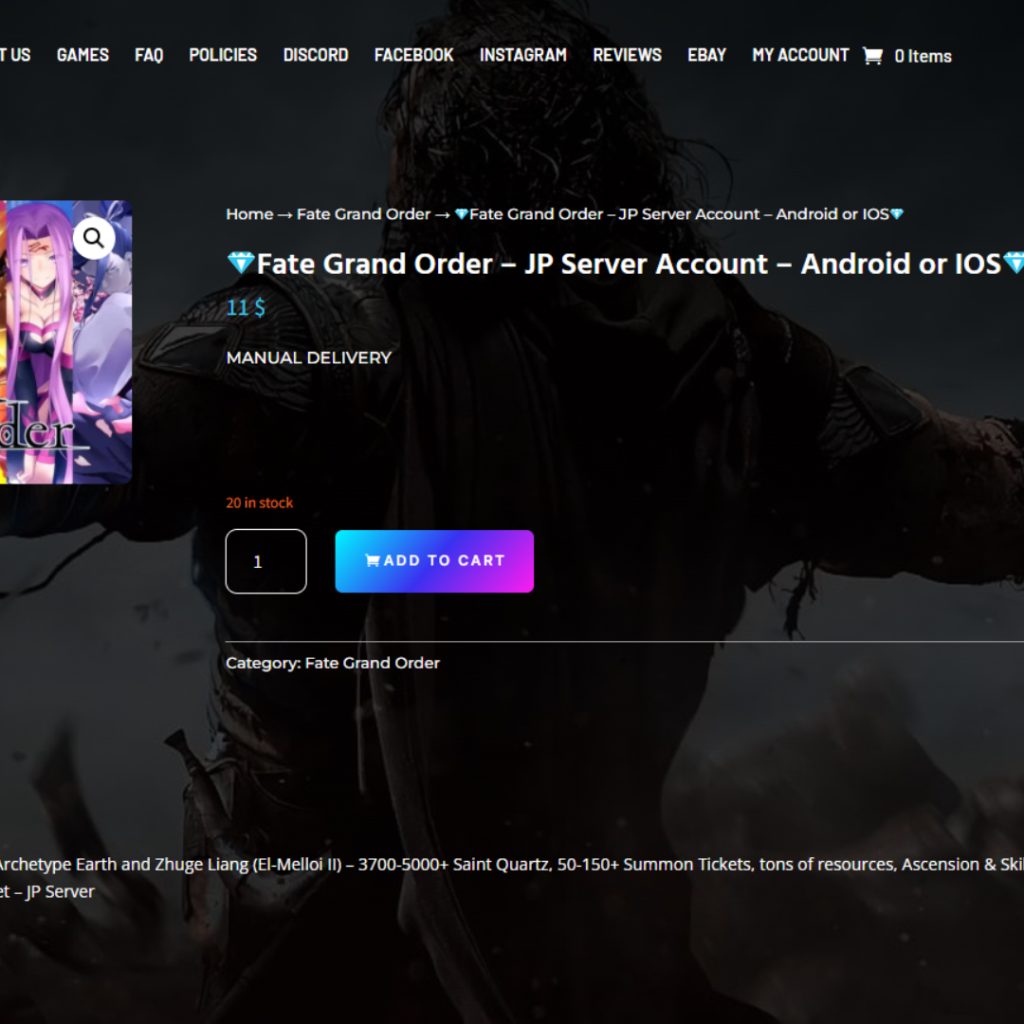Screen dimensions: 1024x1024
Task: Go to Home breadcrumb
Action: (249, 214)
